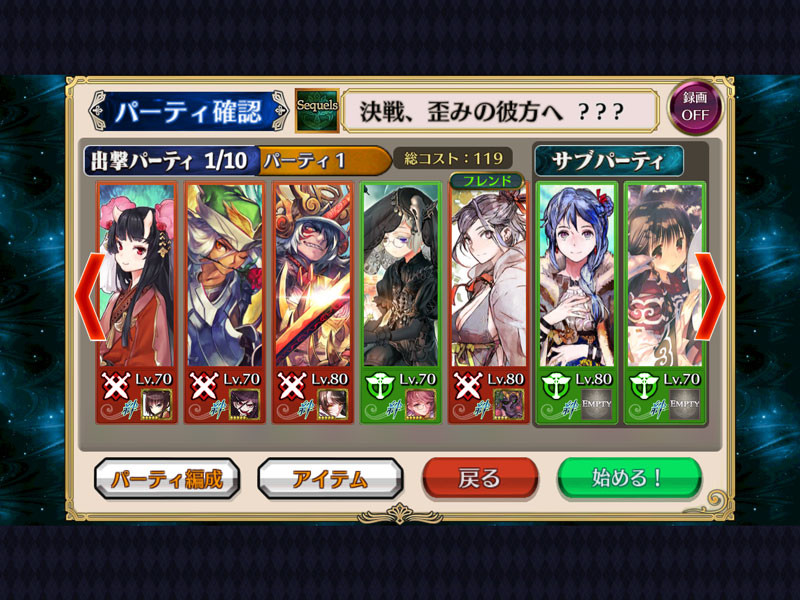Open the アイテム items button

coord(330,478)
